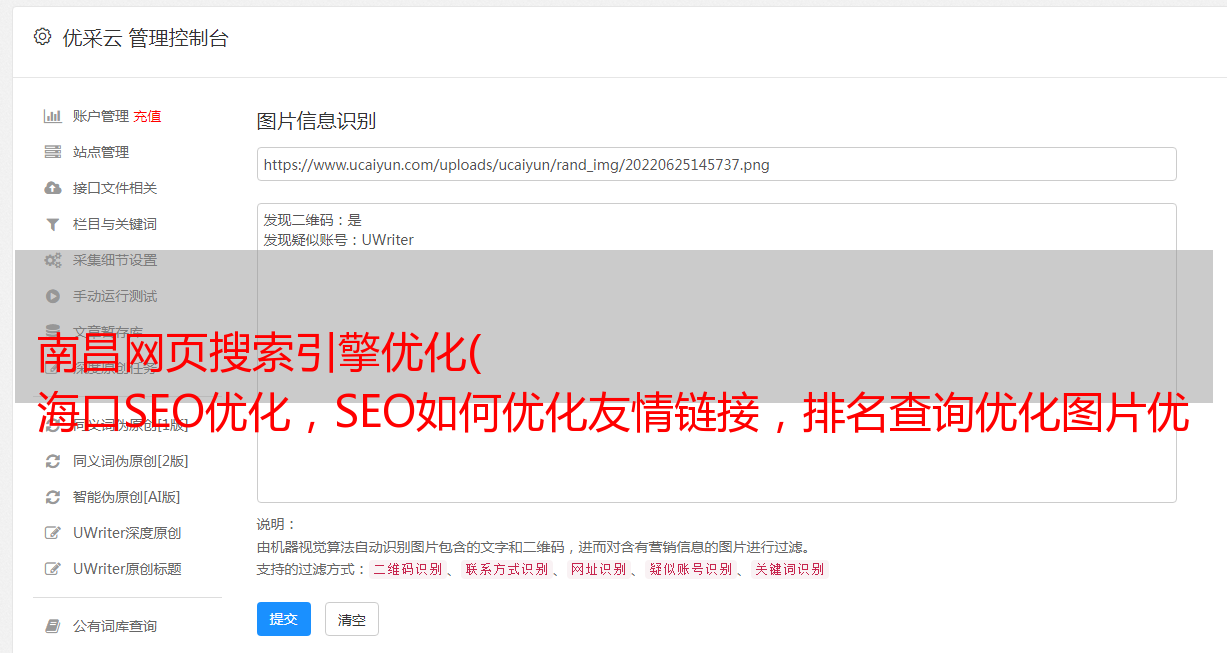Image resolution: width=1227 pixels, height=653 pixels.
Task: Click the 联系方式识别 filter tag
Action: [x=506, y=569]
